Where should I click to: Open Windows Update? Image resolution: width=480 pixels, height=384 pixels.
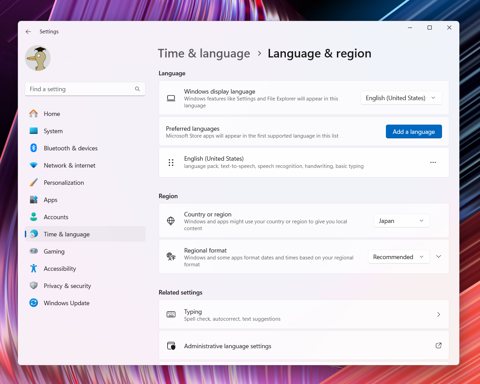(85, 303)
